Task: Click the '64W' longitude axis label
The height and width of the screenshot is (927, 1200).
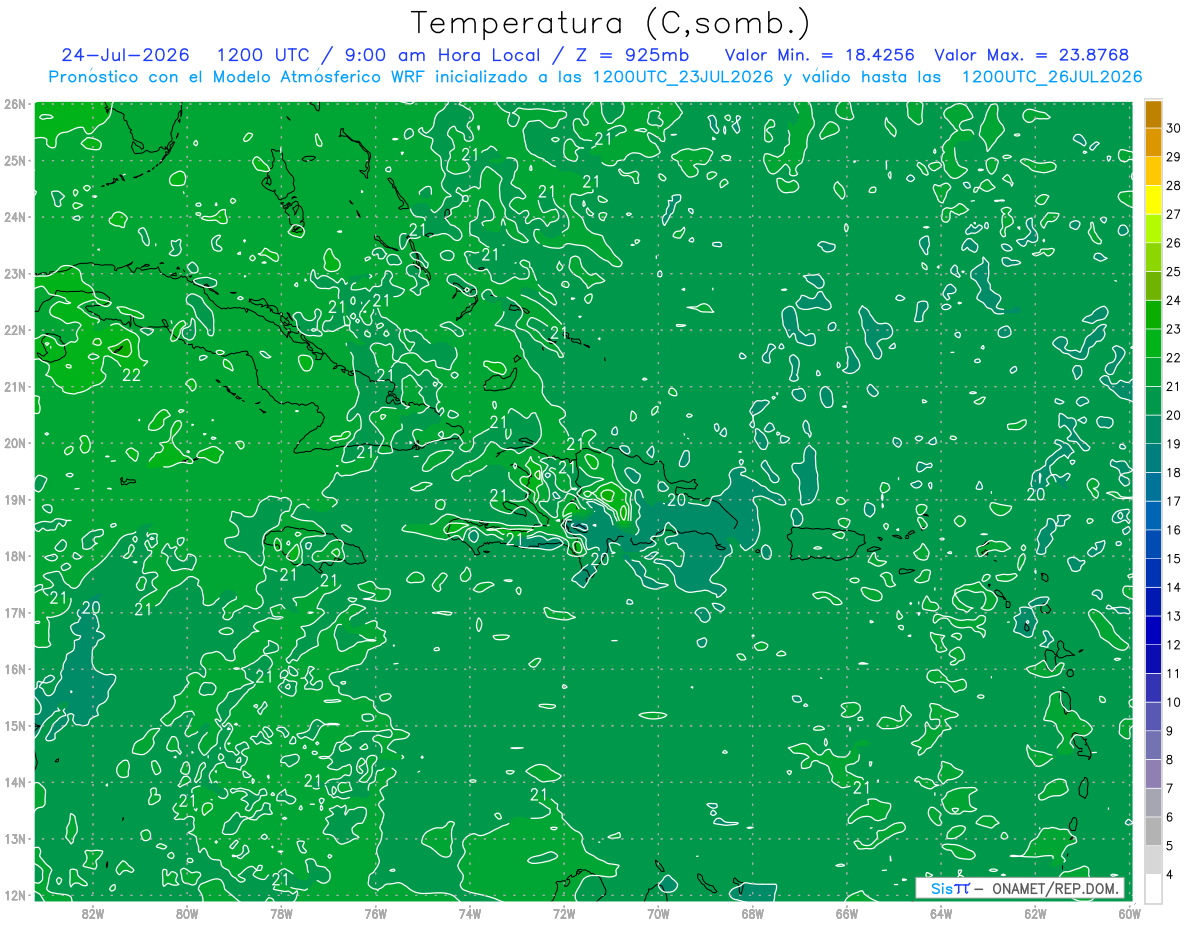Action: [941, 912]
